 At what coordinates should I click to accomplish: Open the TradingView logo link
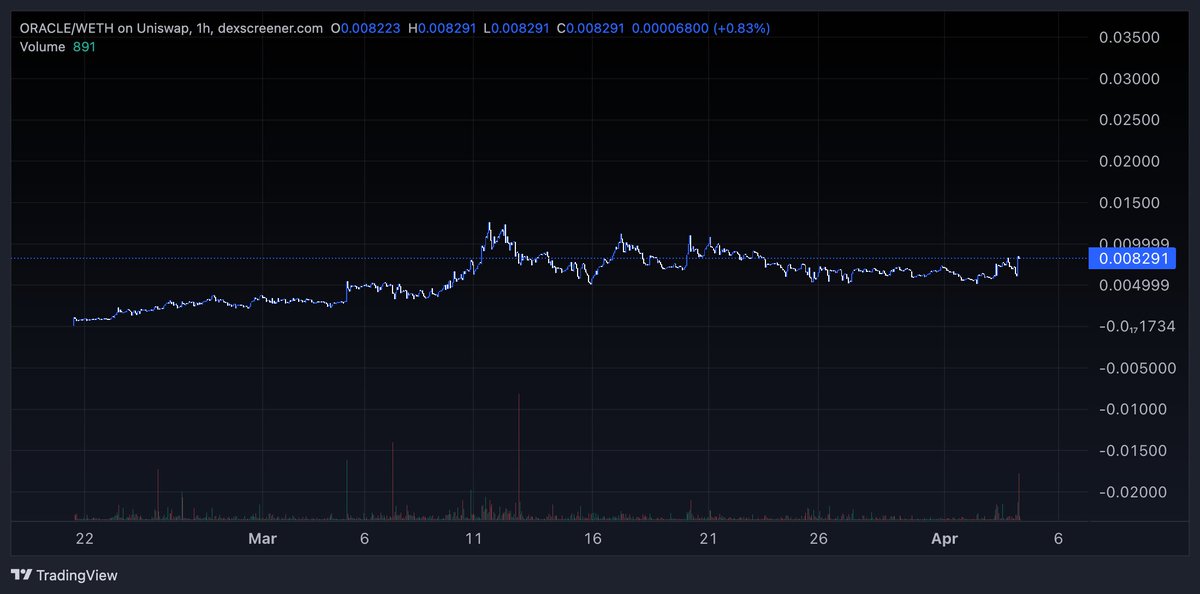(64, 575)
